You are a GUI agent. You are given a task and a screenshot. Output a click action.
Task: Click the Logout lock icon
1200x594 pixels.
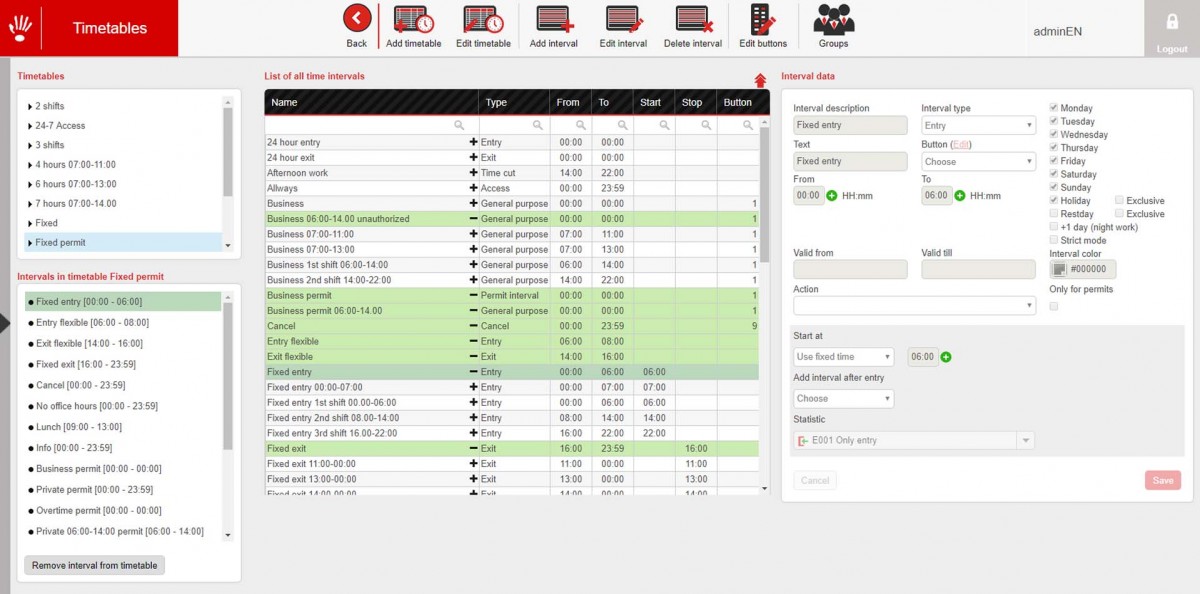click(1172, 22)
